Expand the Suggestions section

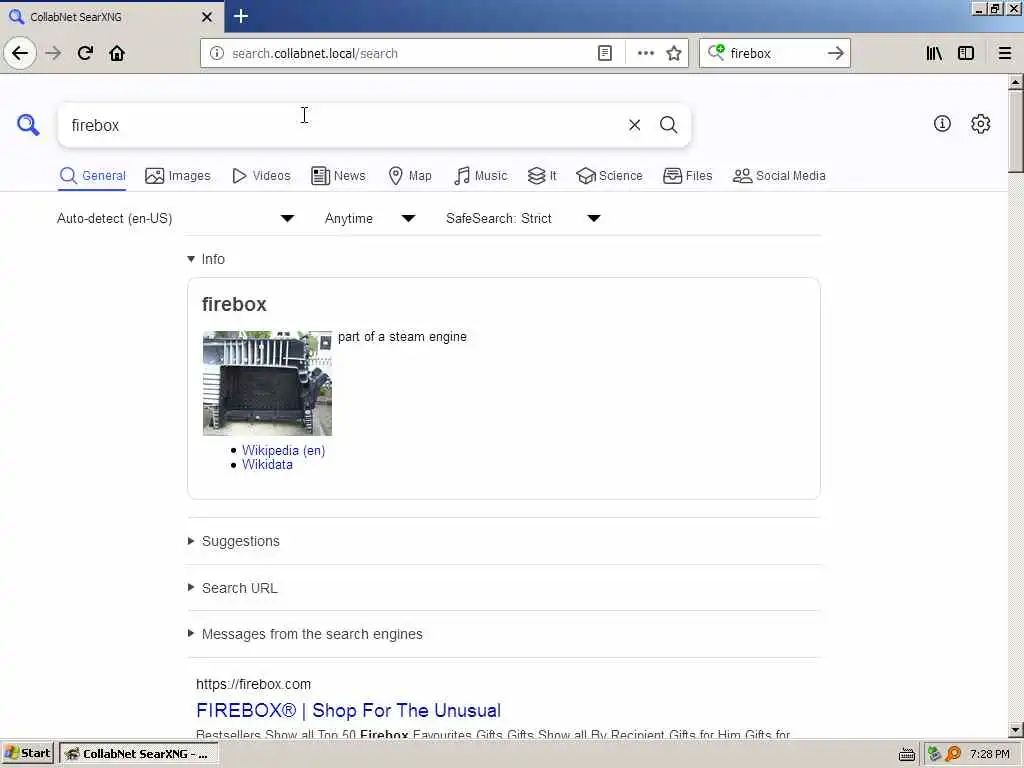pos(234,541)
